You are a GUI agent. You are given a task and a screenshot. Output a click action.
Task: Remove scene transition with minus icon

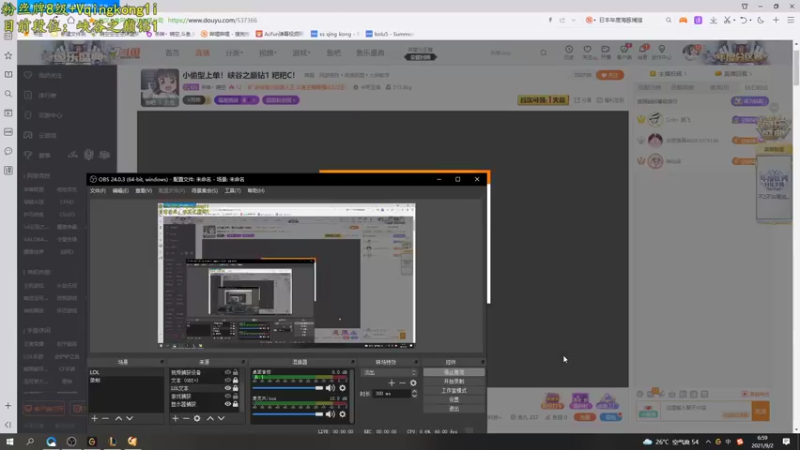[x=402, y=383]
